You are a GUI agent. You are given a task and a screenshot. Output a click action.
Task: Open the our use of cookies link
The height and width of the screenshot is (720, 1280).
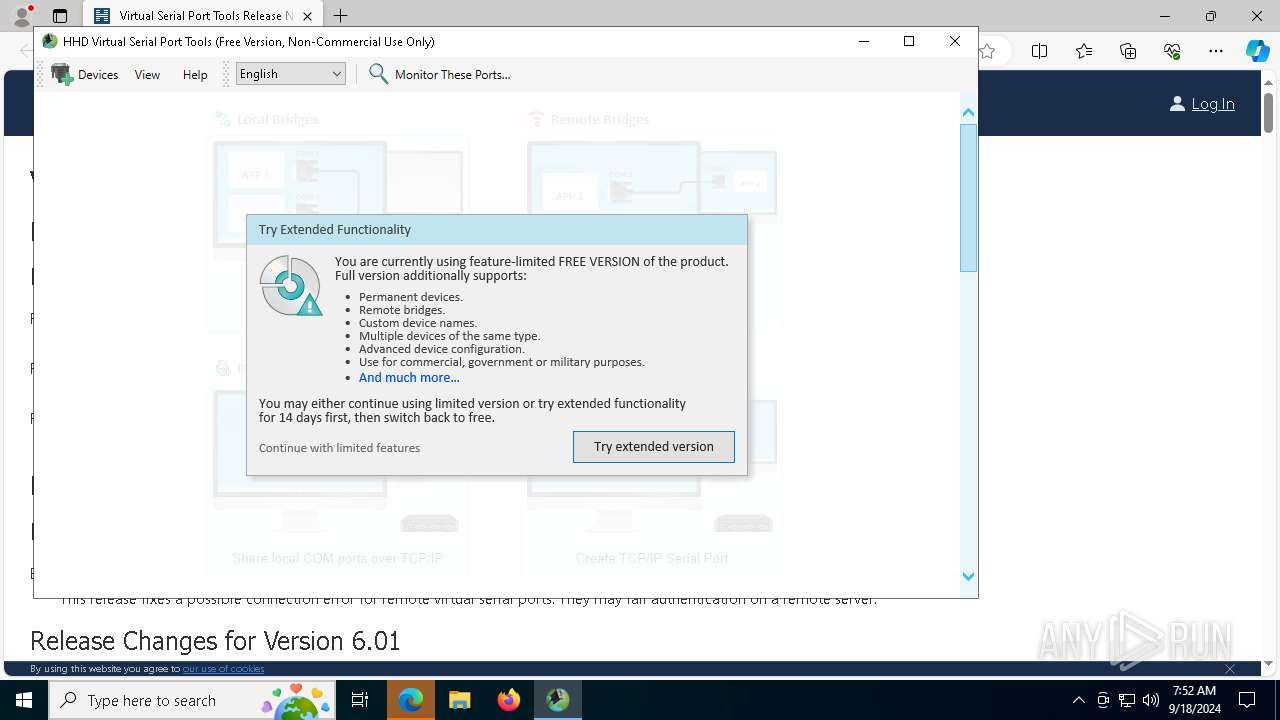[x=223, y=669]
